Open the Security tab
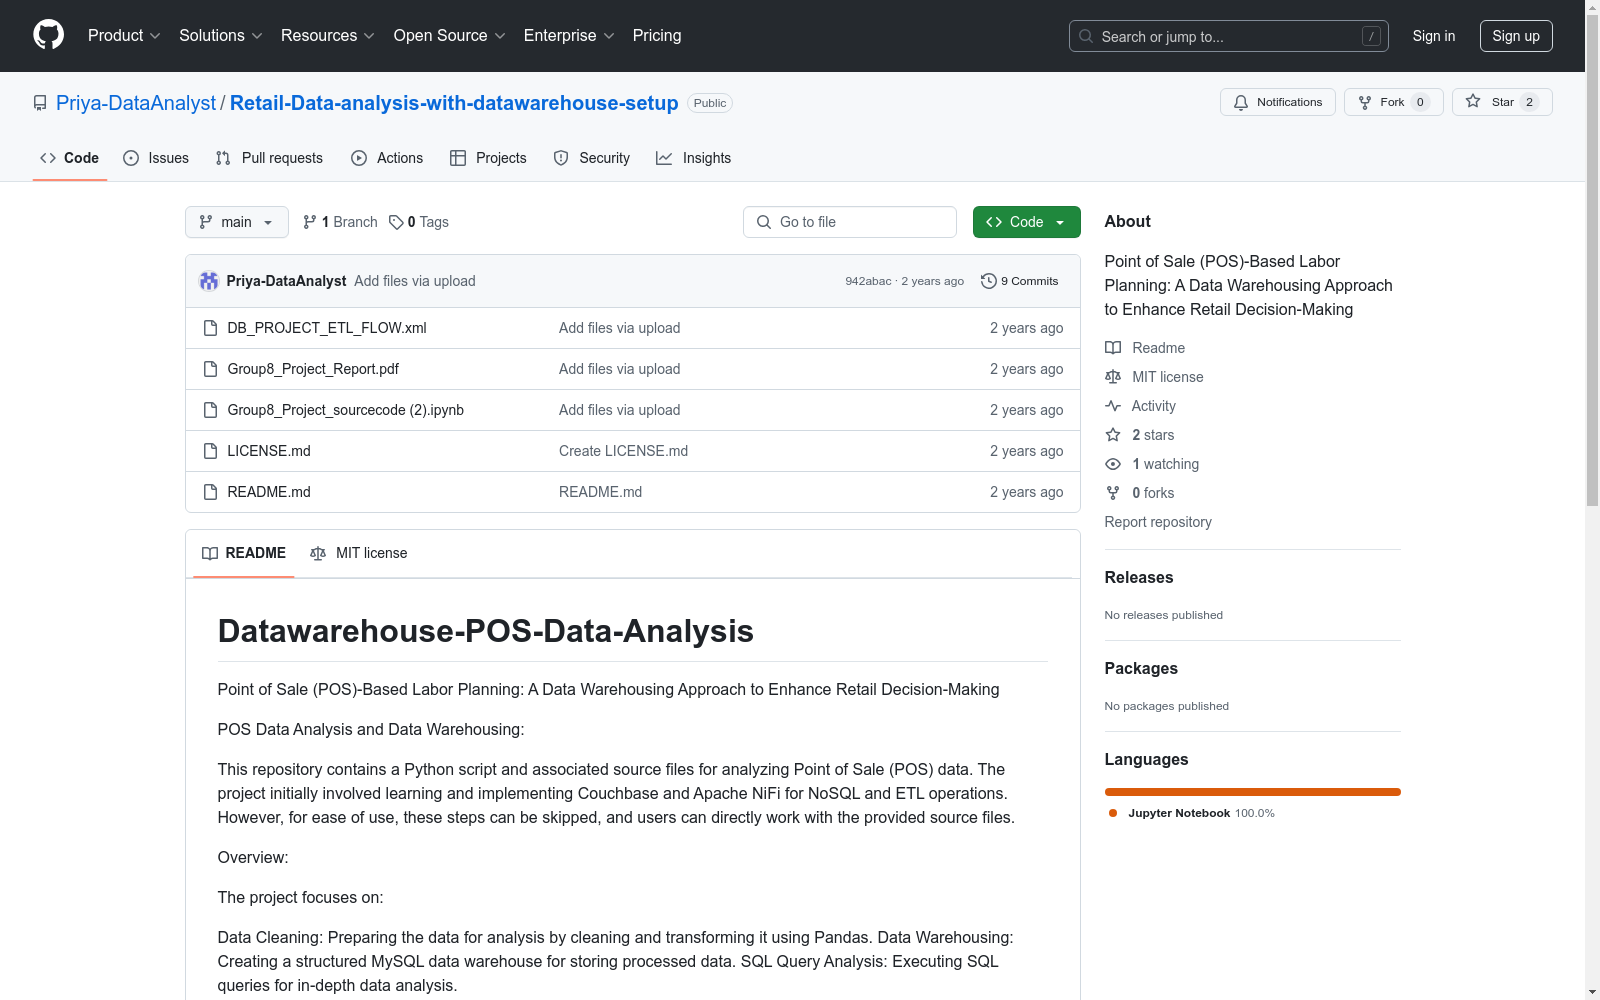The height and width of the screenshot is (1000, 1600). coord(592,158)
